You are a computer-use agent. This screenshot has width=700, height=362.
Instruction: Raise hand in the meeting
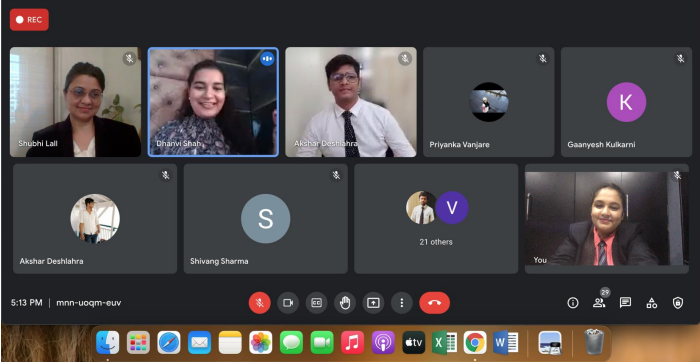pyautogui.click(x=345, y=303)
